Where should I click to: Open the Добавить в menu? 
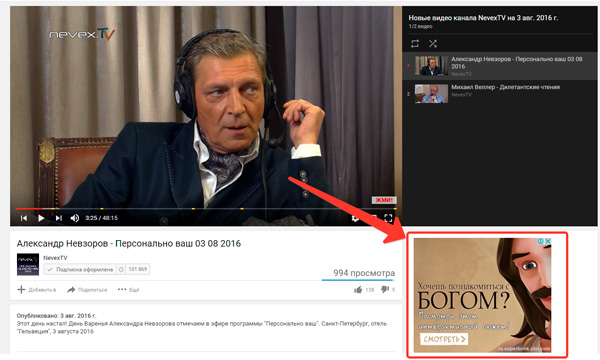pyautogui.click(x=37, y=290)
